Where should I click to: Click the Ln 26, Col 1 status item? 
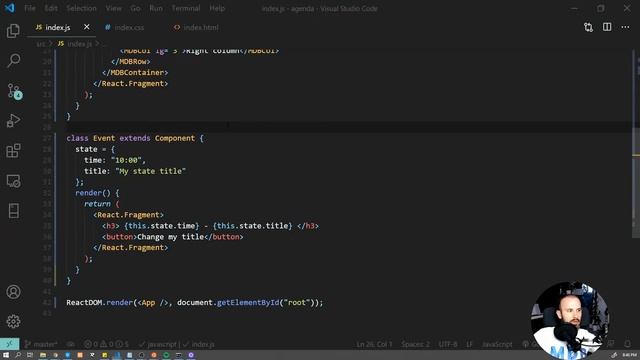click(374, 344)
